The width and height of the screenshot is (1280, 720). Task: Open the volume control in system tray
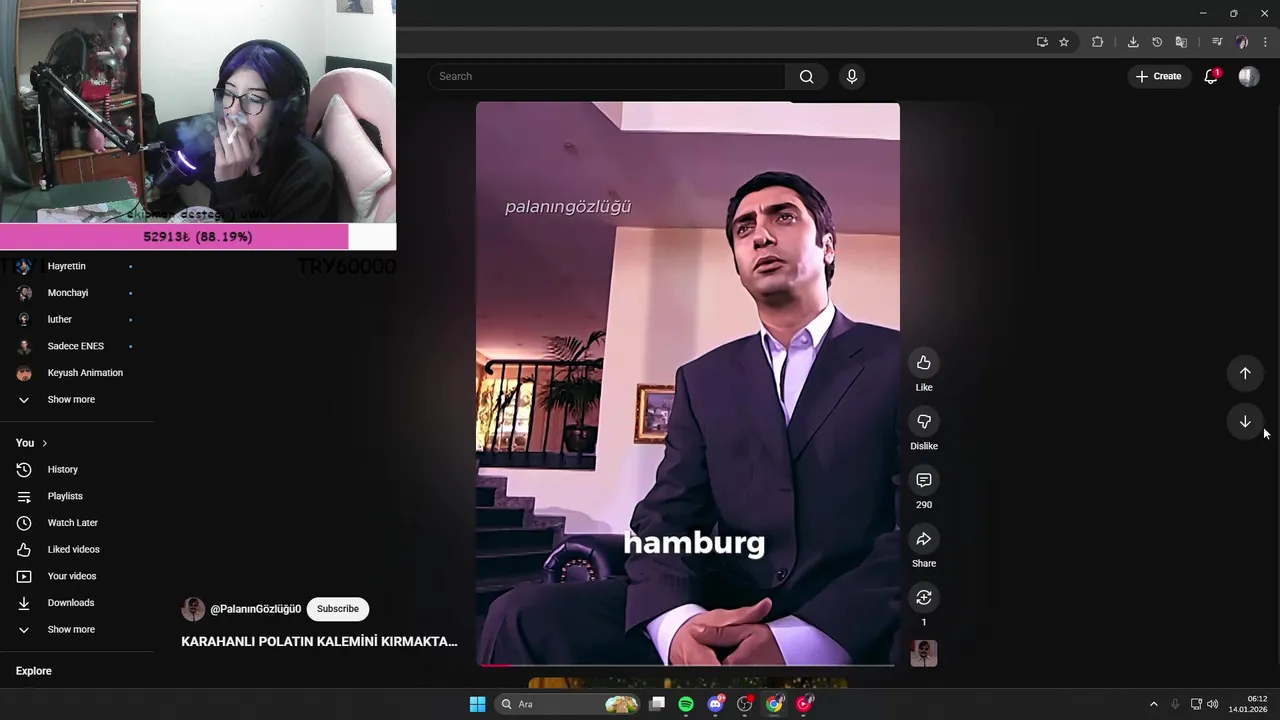tap(1213, 704)
